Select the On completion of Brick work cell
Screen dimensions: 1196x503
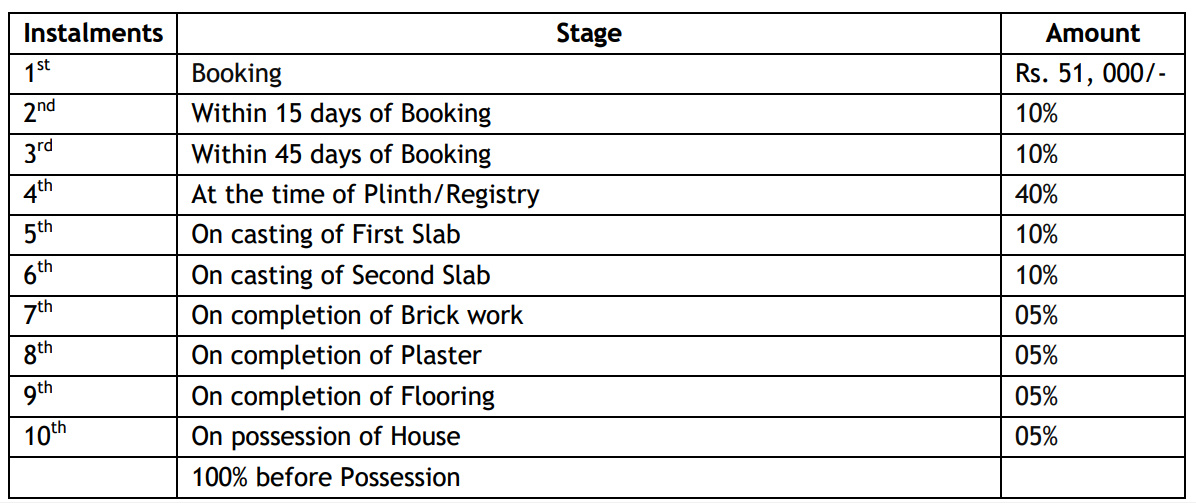pos(357,315)
